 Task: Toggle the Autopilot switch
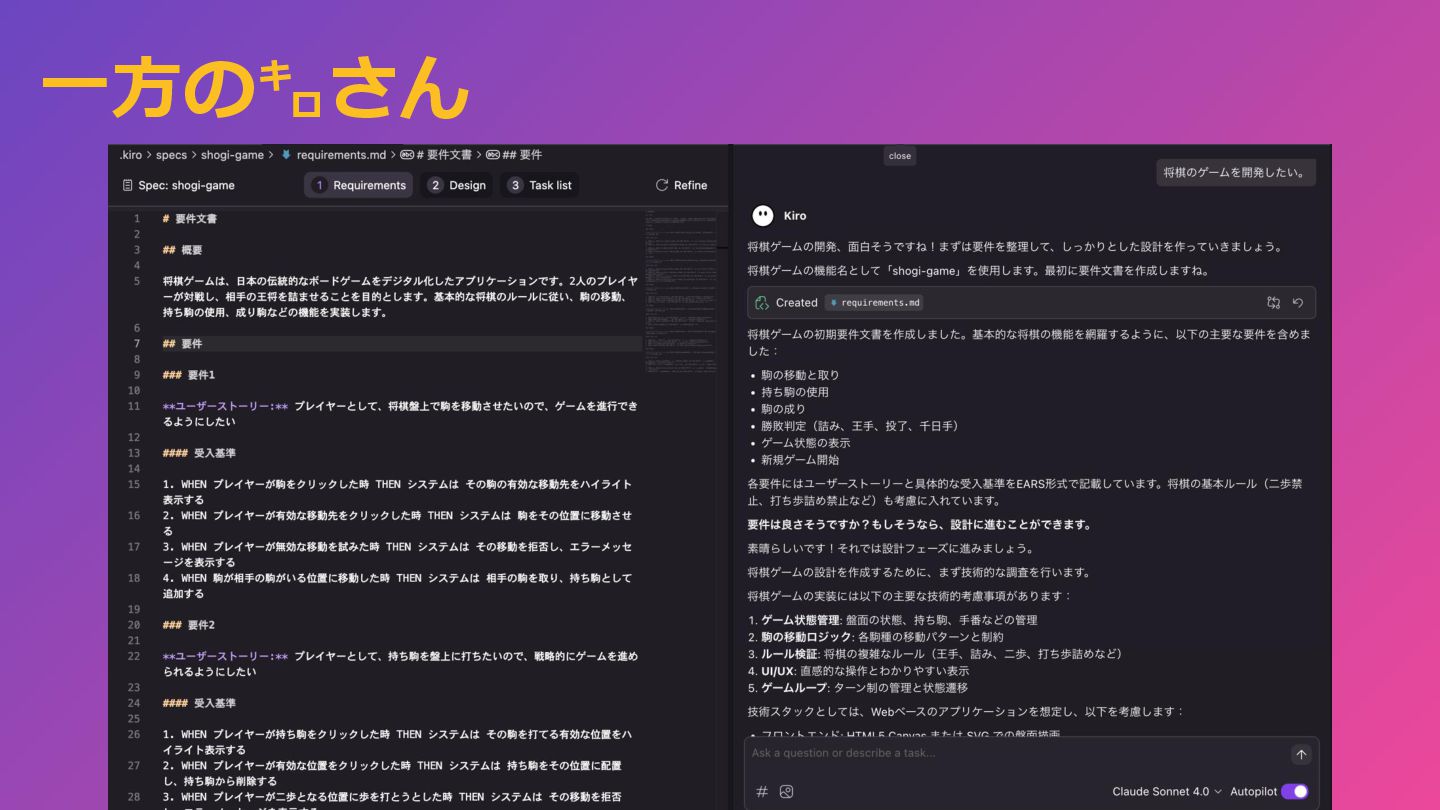pos(1294,791)
